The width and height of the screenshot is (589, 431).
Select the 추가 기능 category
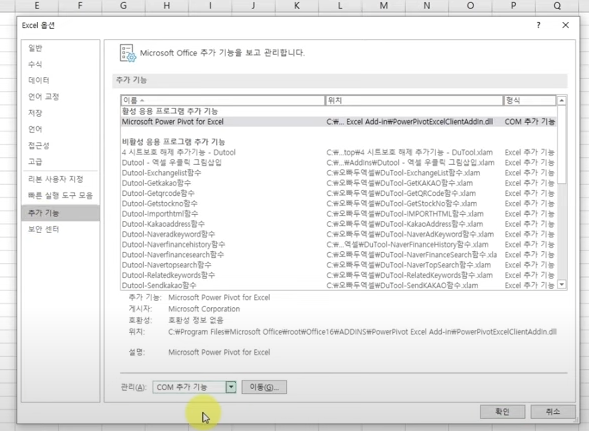coord(60,213)
